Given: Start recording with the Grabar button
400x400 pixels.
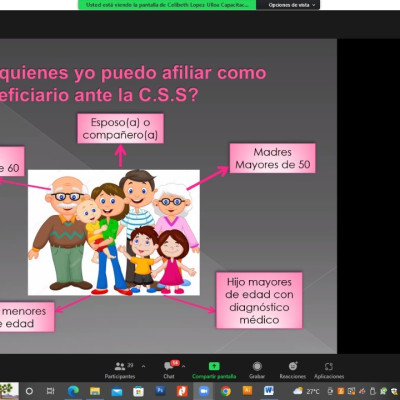Looking at the screenshot, I should point(257,370).
